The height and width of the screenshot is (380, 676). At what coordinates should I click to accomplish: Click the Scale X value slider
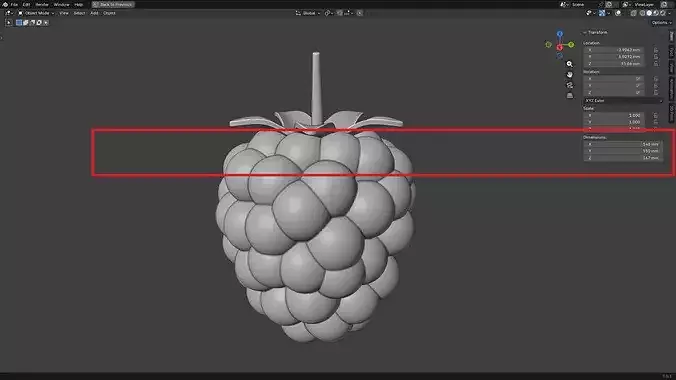[614, 116]
